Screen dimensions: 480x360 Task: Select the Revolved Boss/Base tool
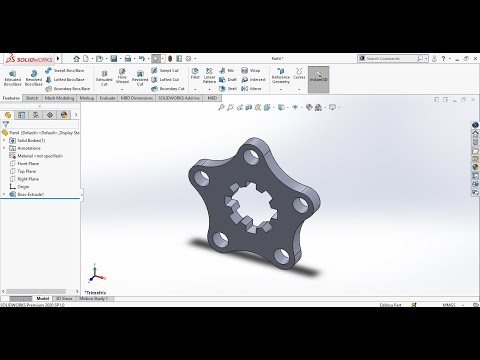tap(34, 78)
